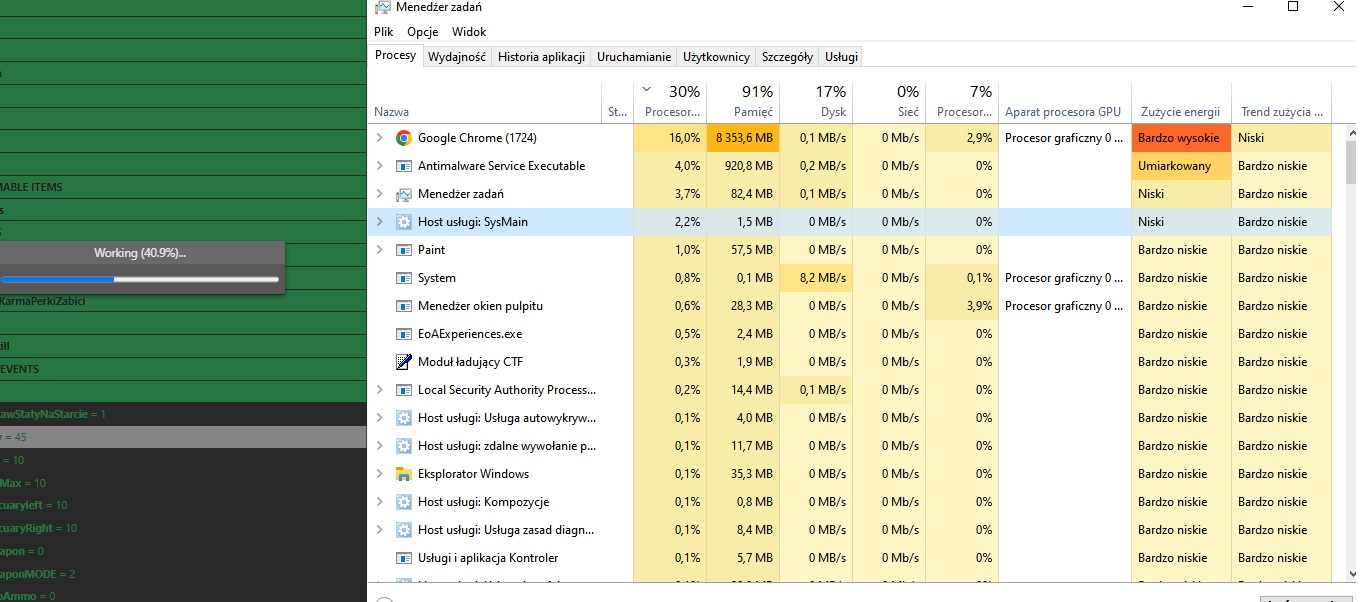This screenshot has width=1362, height=602.
Task: Click the Umiarkowany energy cell for Antimalware
Action: click(1182, 166)
